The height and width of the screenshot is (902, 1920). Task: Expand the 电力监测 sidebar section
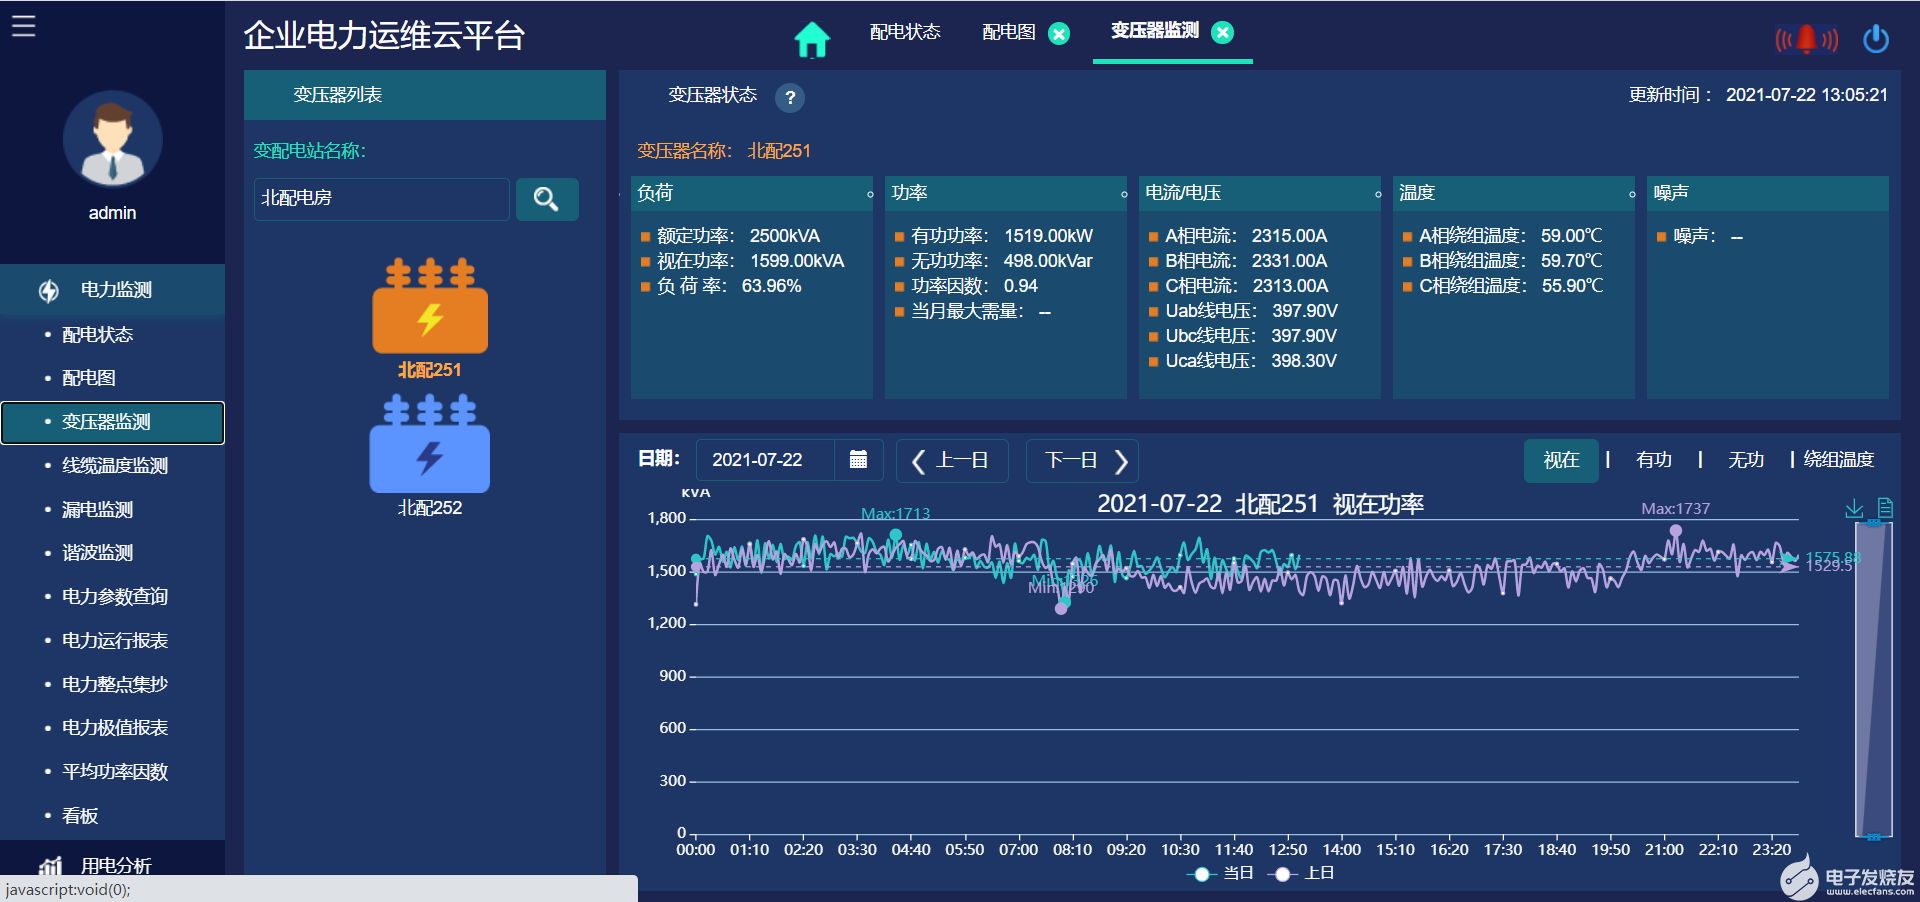pyautogui.click(x=113, y=290)
